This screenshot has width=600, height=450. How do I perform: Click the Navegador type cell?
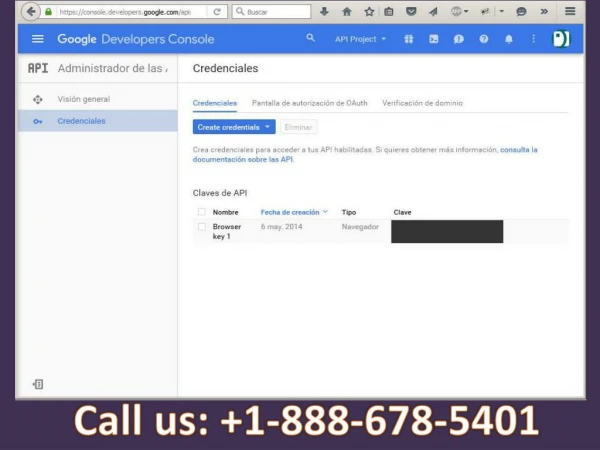[x=360, y=227]
